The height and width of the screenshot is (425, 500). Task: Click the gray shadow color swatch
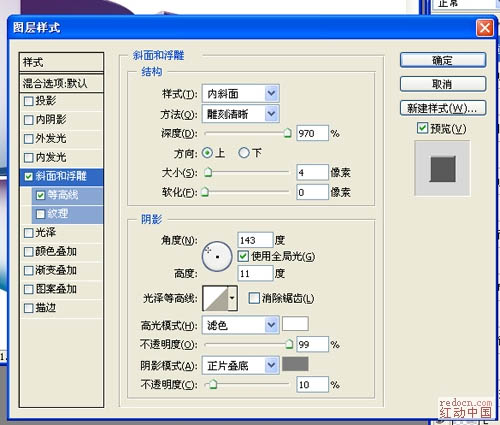pos(295,364)
